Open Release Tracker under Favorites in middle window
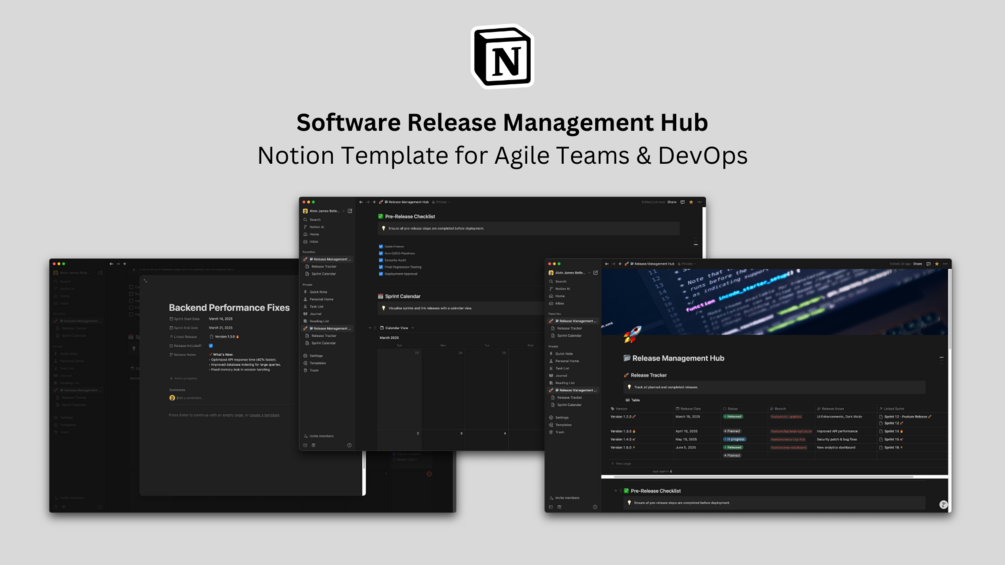1005x565 pixels. [321, 266]
